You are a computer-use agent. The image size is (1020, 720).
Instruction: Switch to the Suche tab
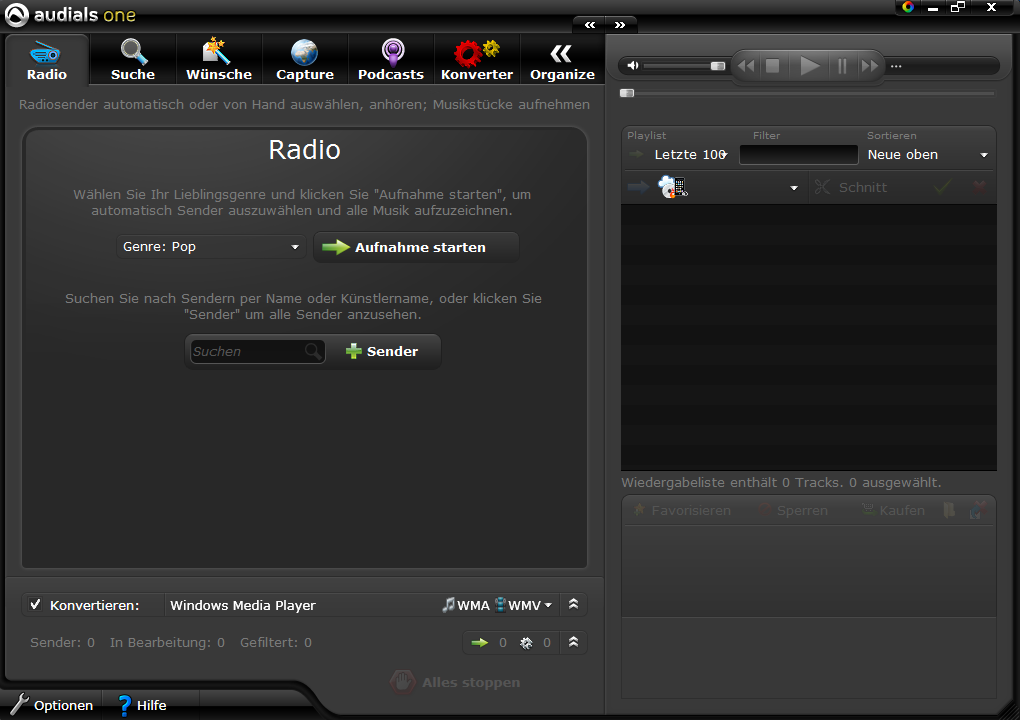click(133, 60)
